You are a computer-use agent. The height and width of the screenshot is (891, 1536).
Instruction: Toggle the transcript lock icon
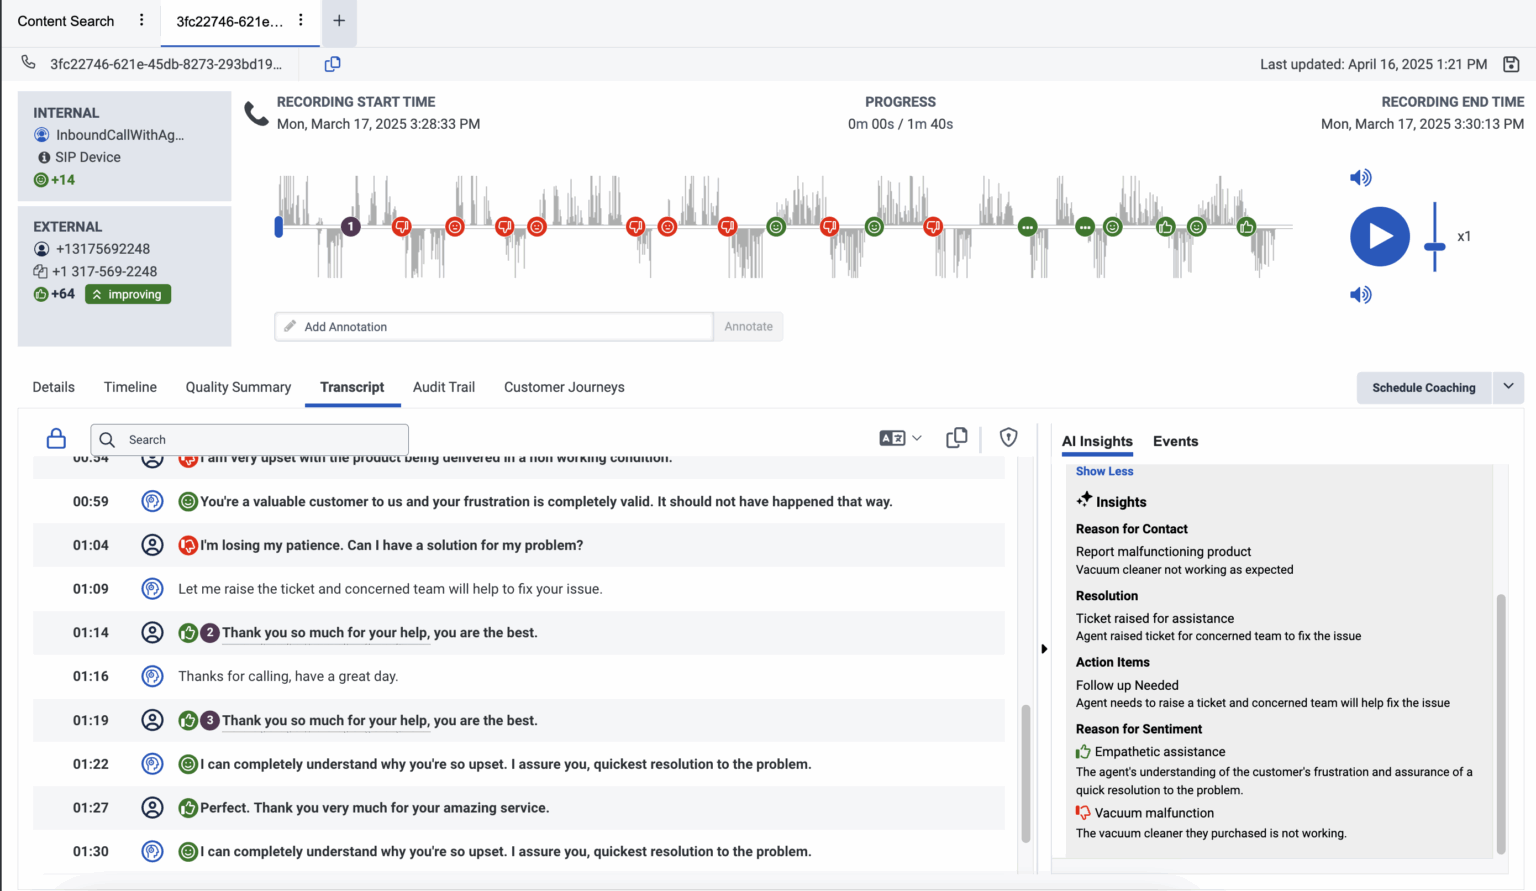pyautogui.click(x=55, y=437)
